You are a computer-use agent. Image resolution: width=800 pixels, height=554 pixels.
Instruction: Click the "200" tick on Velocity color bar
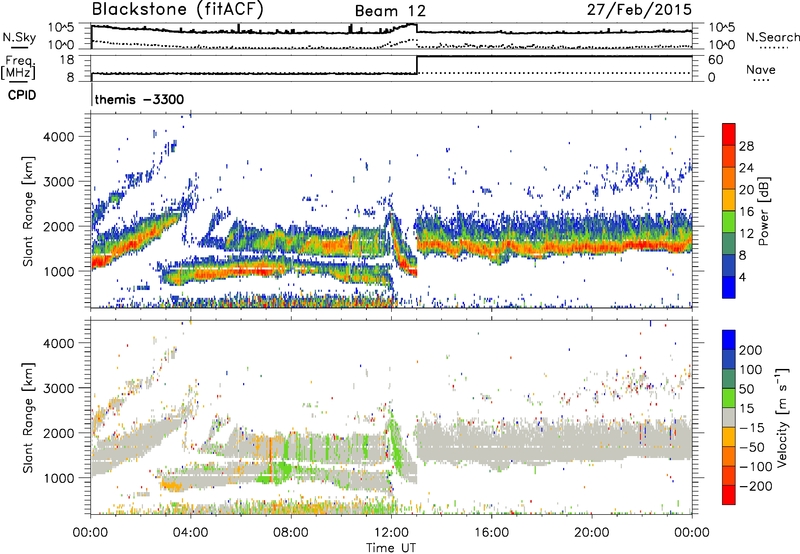(x=751, y=350)
